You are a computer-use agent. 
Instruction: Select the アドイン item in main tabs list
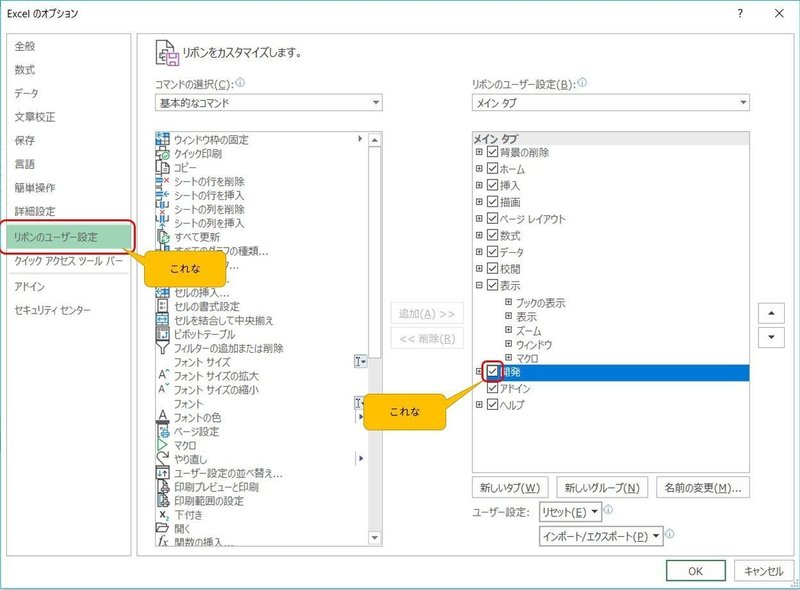tap(515, 388)
